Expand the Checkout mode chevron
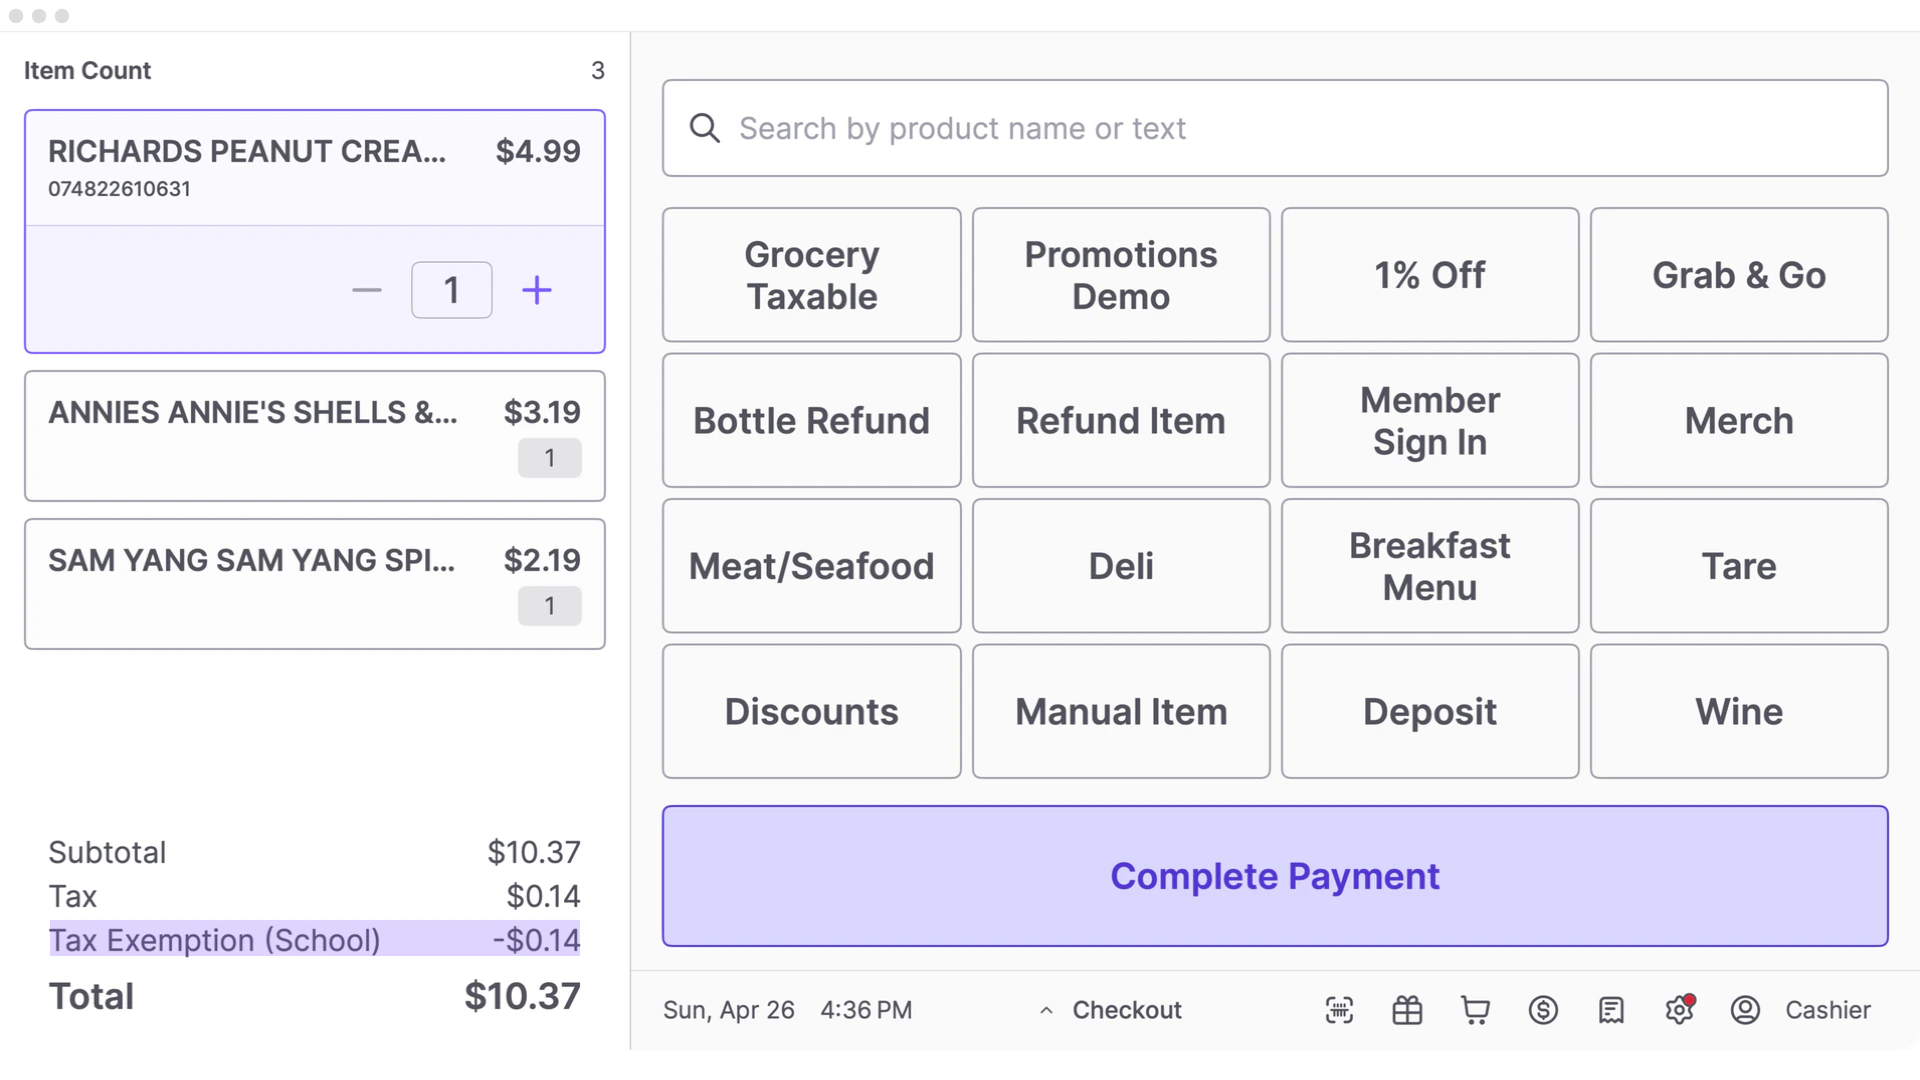The image size is (1920, 1080). point(1046,1010)
